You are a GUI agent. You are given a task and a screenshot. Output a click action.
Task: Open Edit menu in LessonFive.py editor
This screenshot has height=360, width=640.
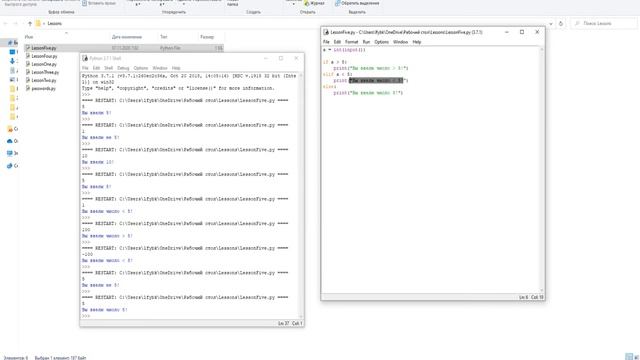point(337,42)
